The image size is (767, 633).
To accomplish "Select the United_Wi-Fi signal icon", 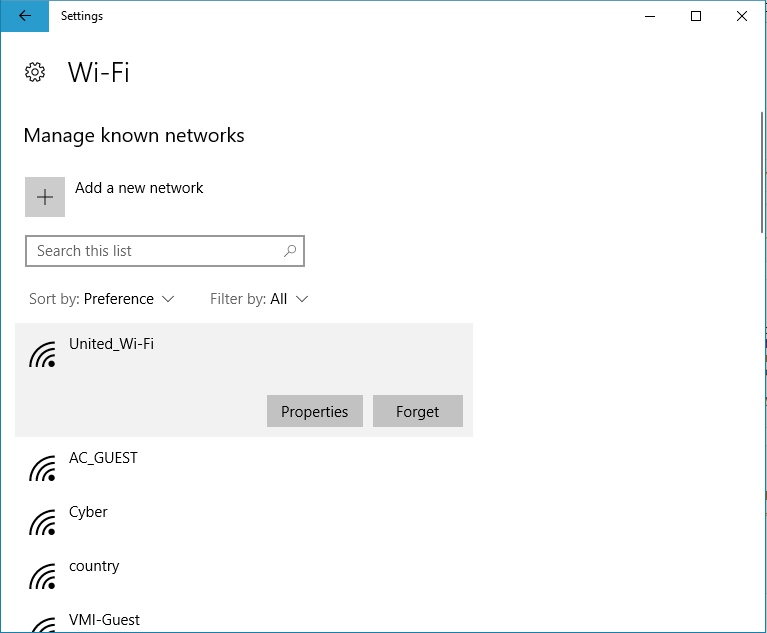I will click(43, 355).
